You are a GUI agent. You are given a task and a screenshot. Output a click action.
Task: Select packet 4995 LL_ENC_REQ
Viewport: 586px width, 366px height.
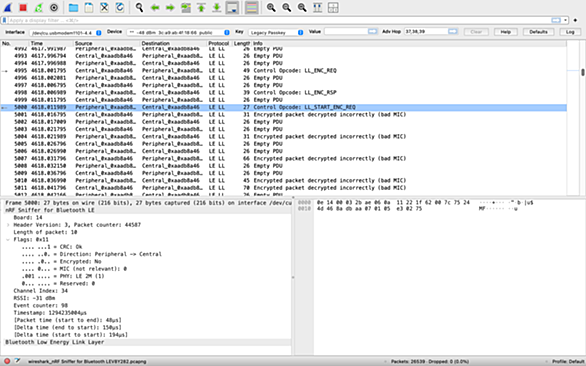[x=284, y=71]
